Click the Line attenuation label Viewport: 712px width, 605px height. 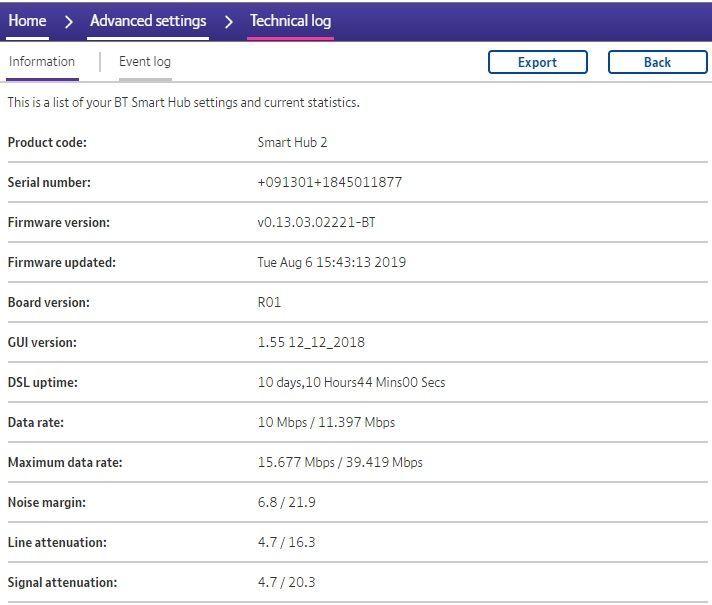(x=56, y=543)
